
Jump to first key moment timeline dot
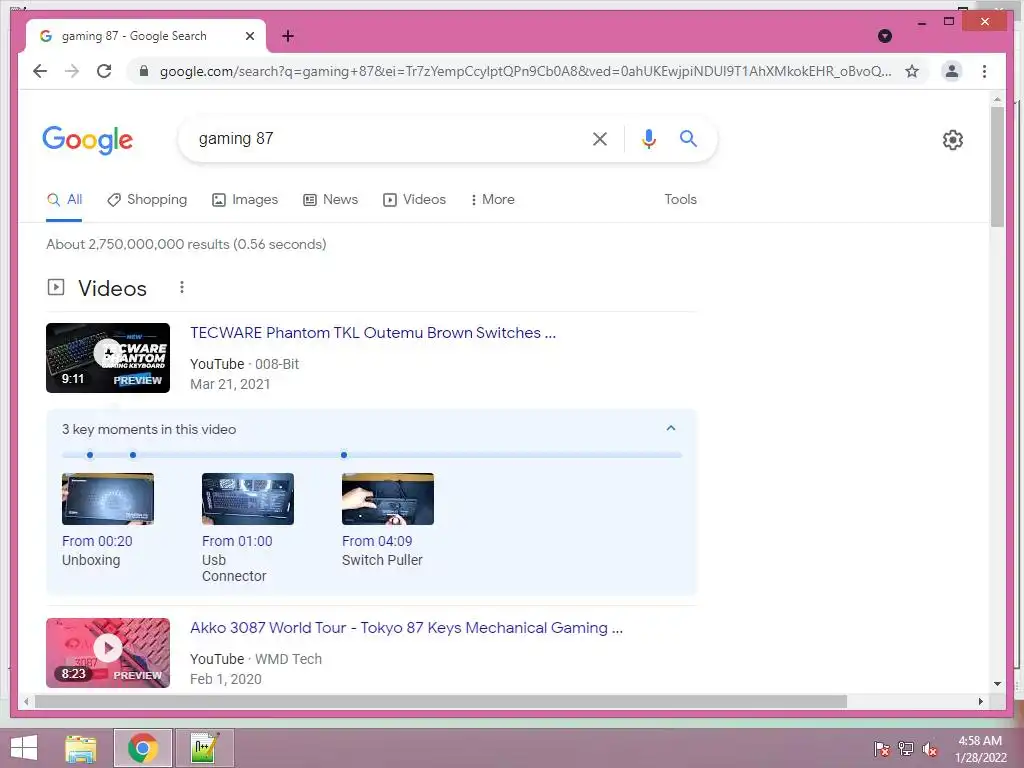pyautogui.click(x=89, y=455)
